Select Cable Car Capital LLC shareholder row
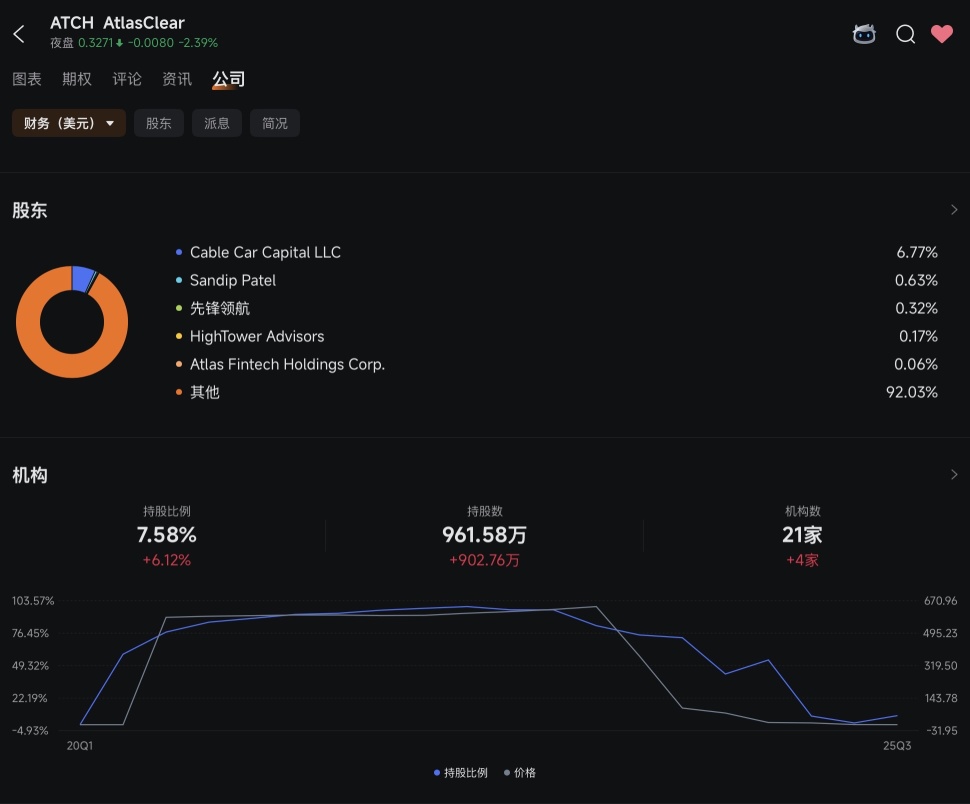The image size is (970, 804). point(265,252)
